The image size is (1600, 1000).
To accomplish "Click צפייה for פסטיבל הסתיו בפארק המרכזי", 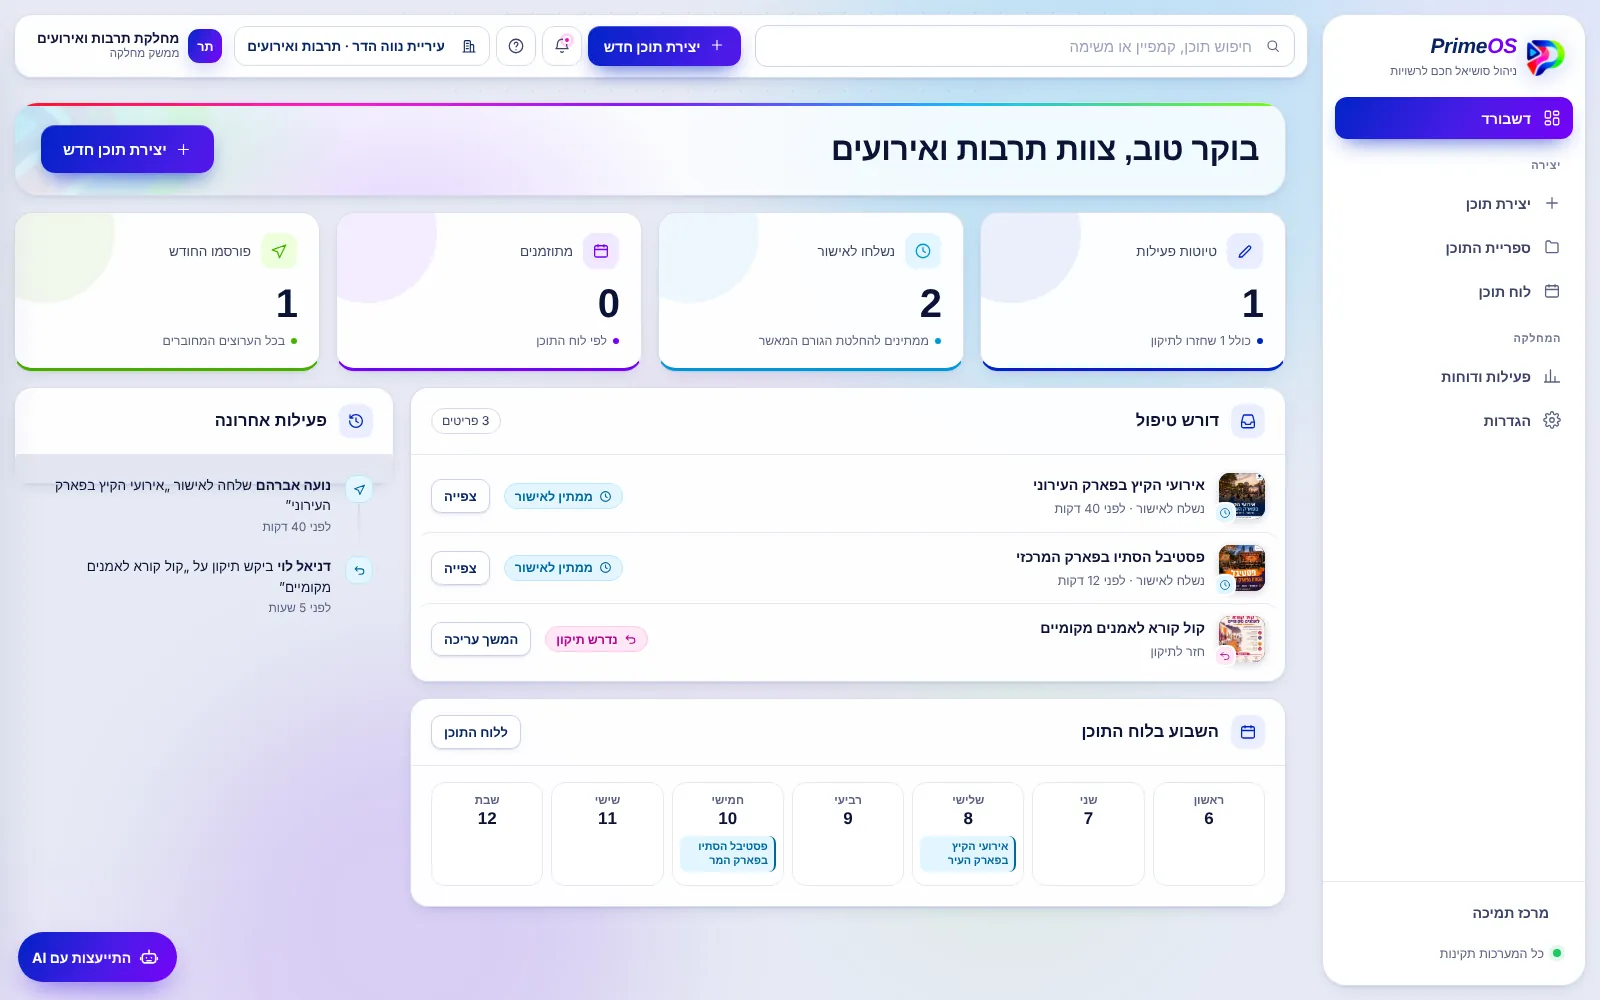I will (x=460, y=568).
